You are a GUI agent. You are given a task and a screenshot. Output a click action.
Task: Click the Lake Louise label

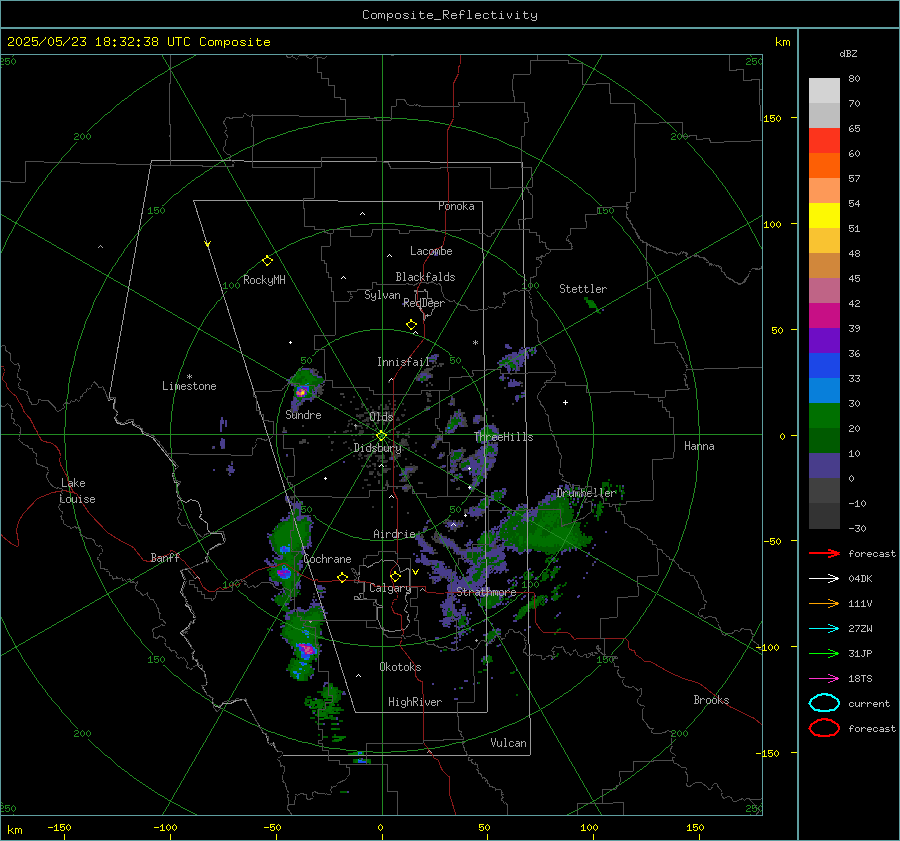(x=77, y=491)
